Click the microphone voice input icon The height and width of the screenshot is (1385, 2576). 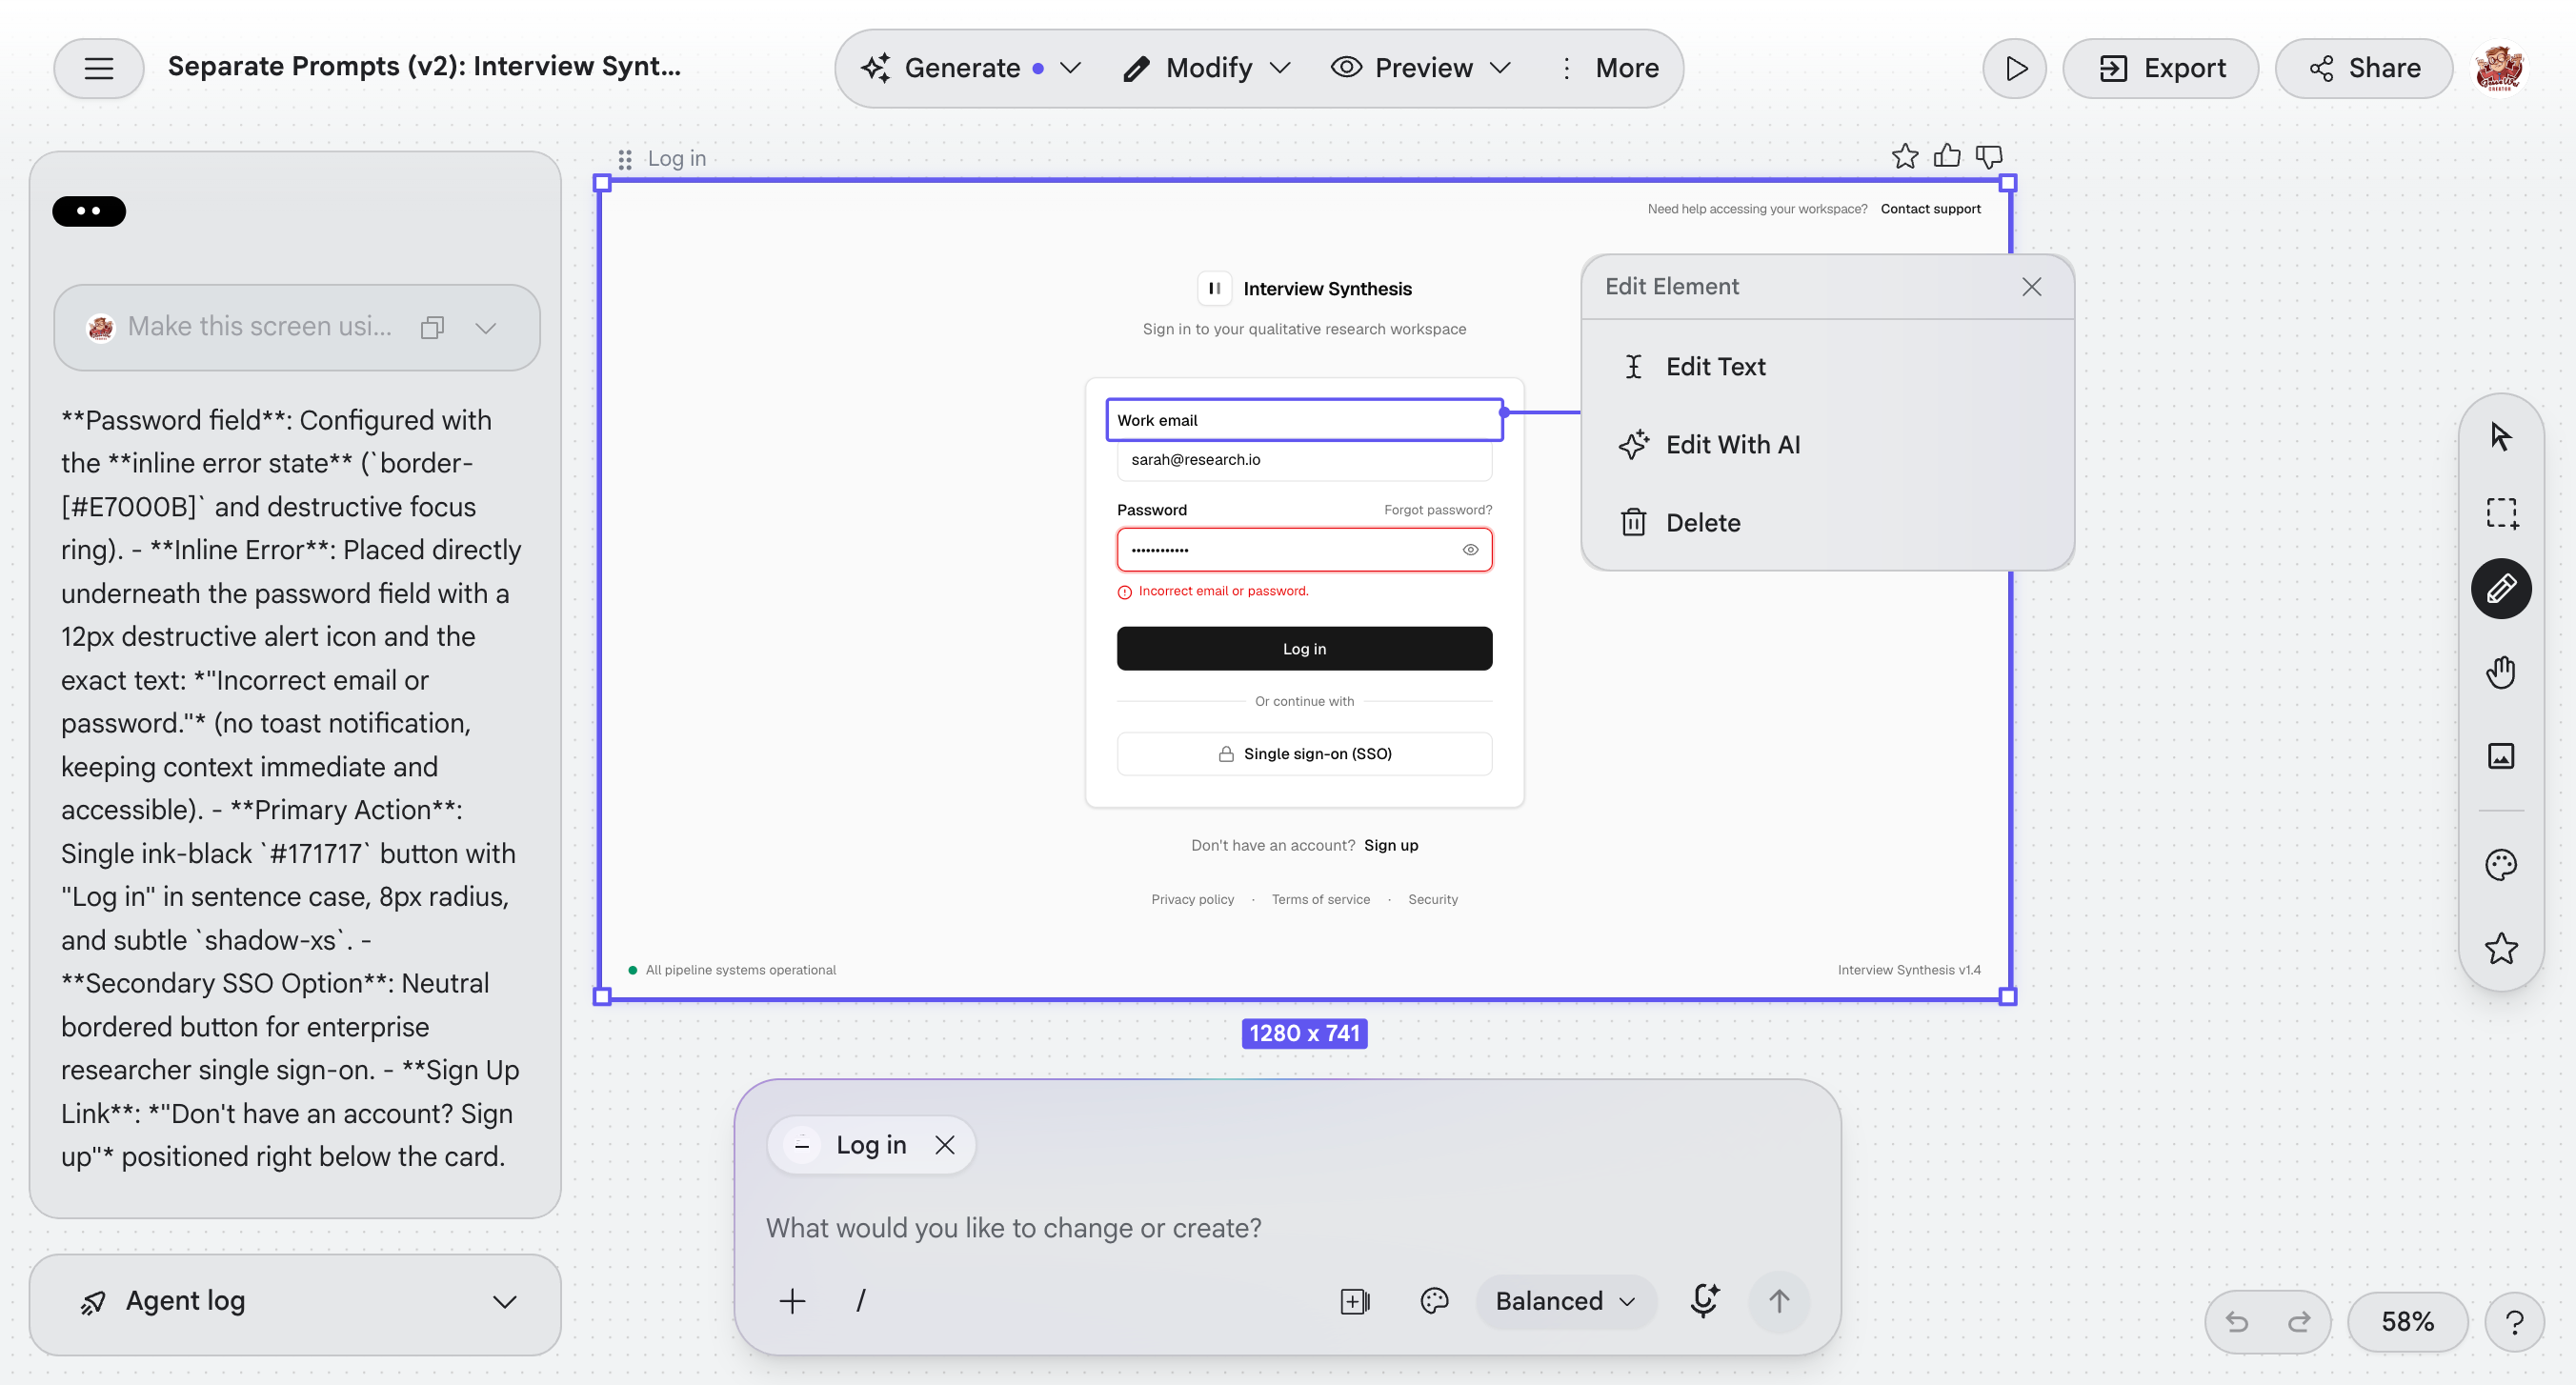pyautogui.click(x=1704, y=1301)
